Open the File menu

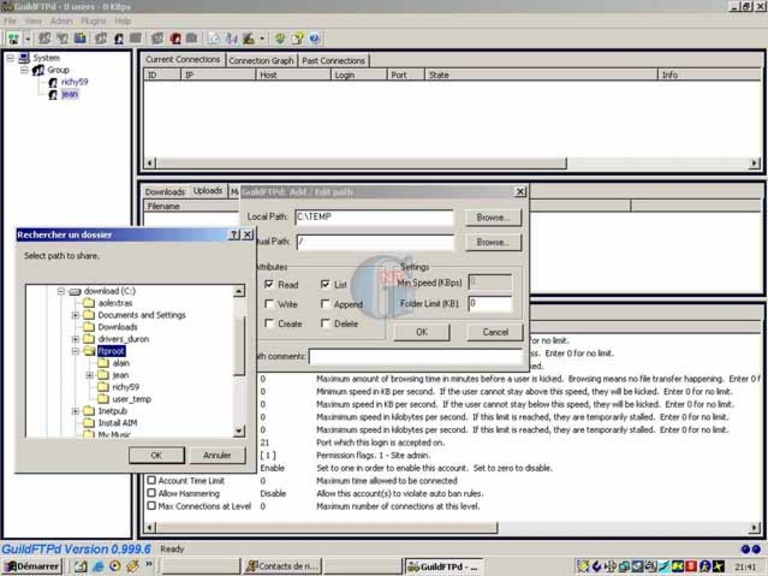10,21
